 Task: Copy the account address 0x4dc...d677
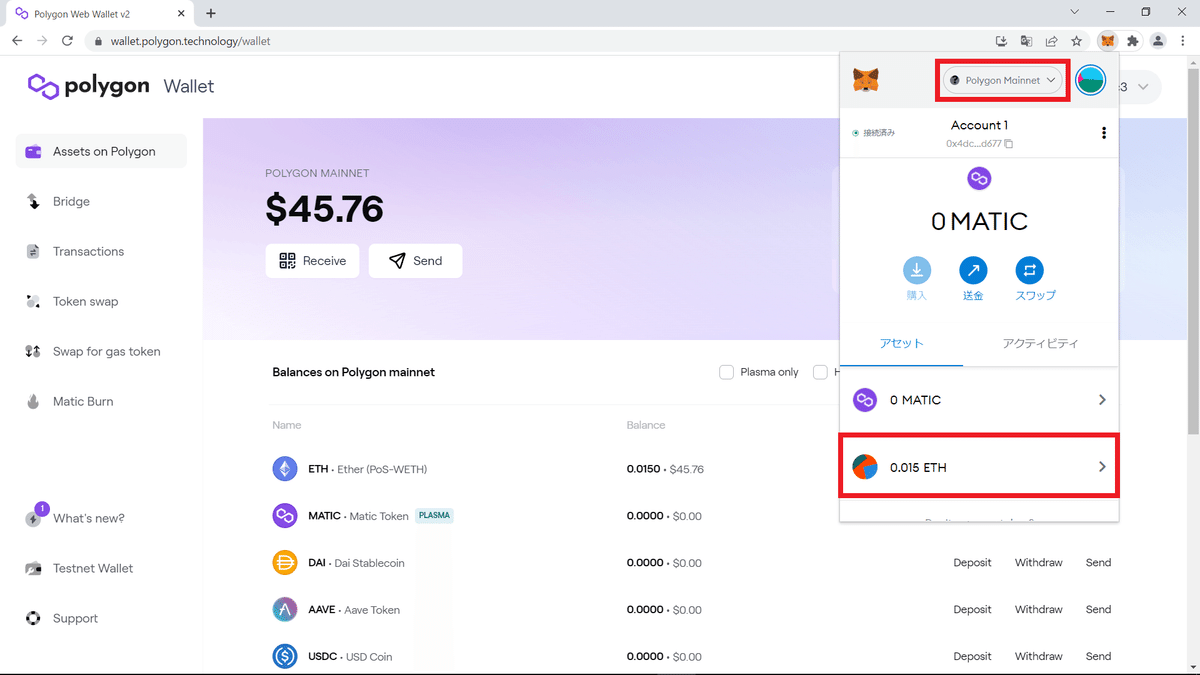[x=979, y=144]
